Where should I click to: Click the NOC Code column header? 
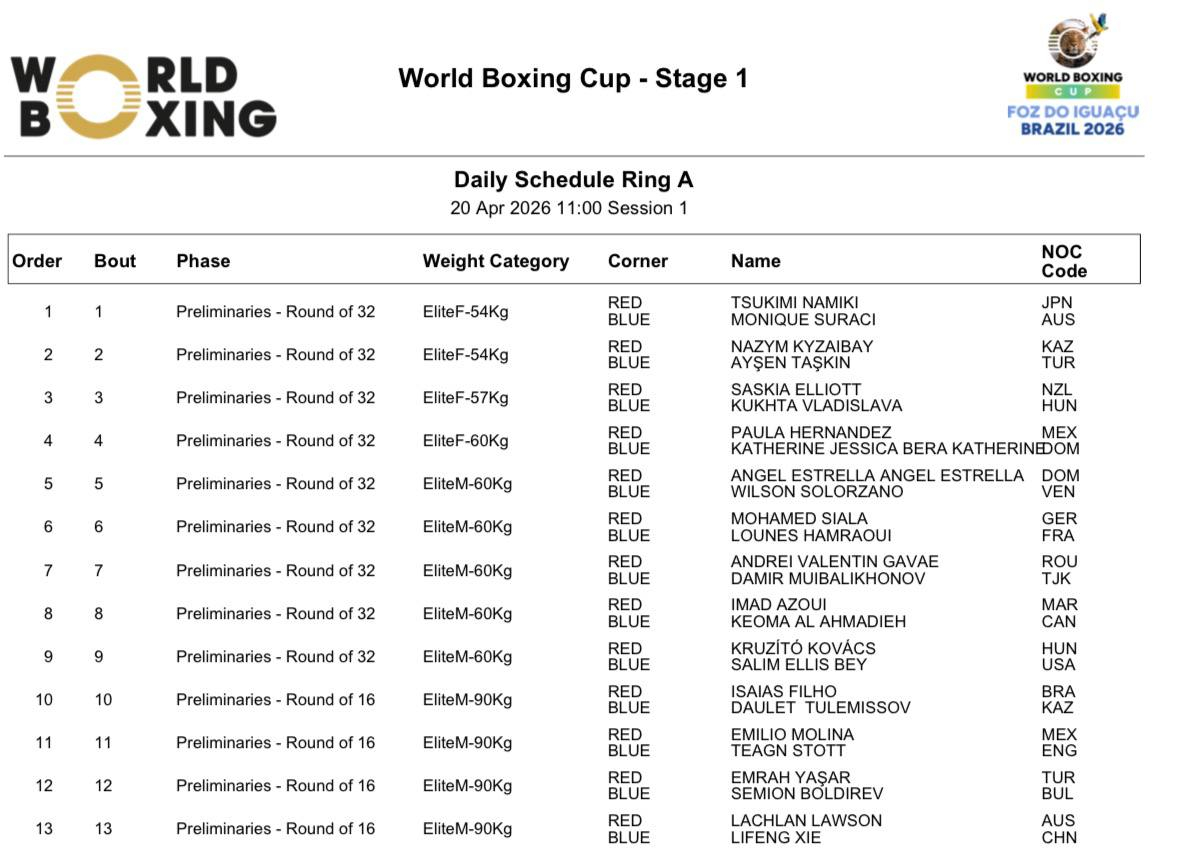(1063, 261)
